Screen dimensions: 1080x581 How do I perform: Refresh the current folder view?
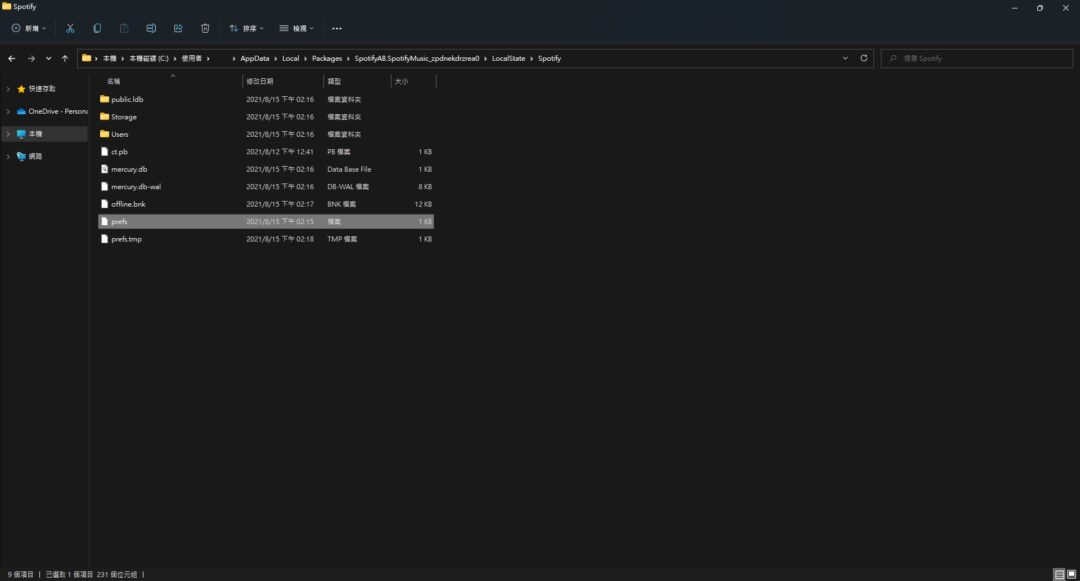click(x=864, y=59)
